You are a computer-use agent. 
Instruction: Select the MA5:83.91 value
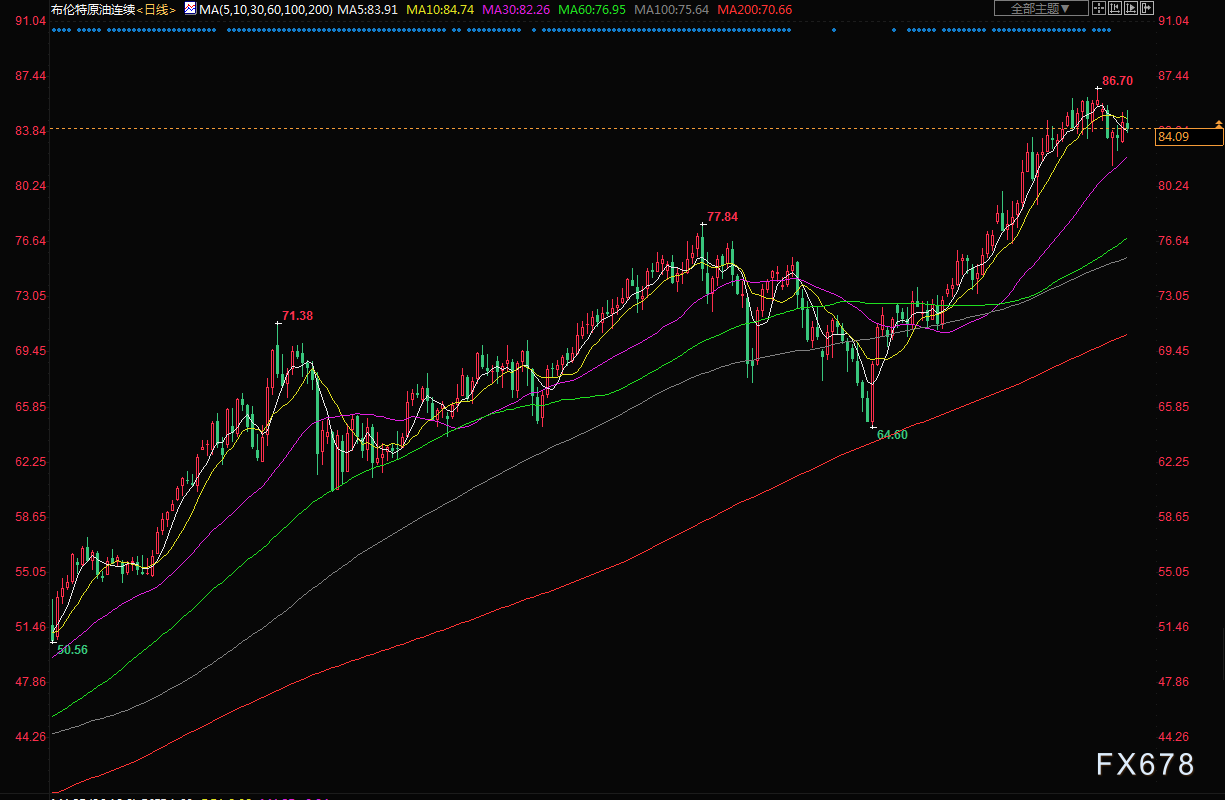click(x=368, y=9)
